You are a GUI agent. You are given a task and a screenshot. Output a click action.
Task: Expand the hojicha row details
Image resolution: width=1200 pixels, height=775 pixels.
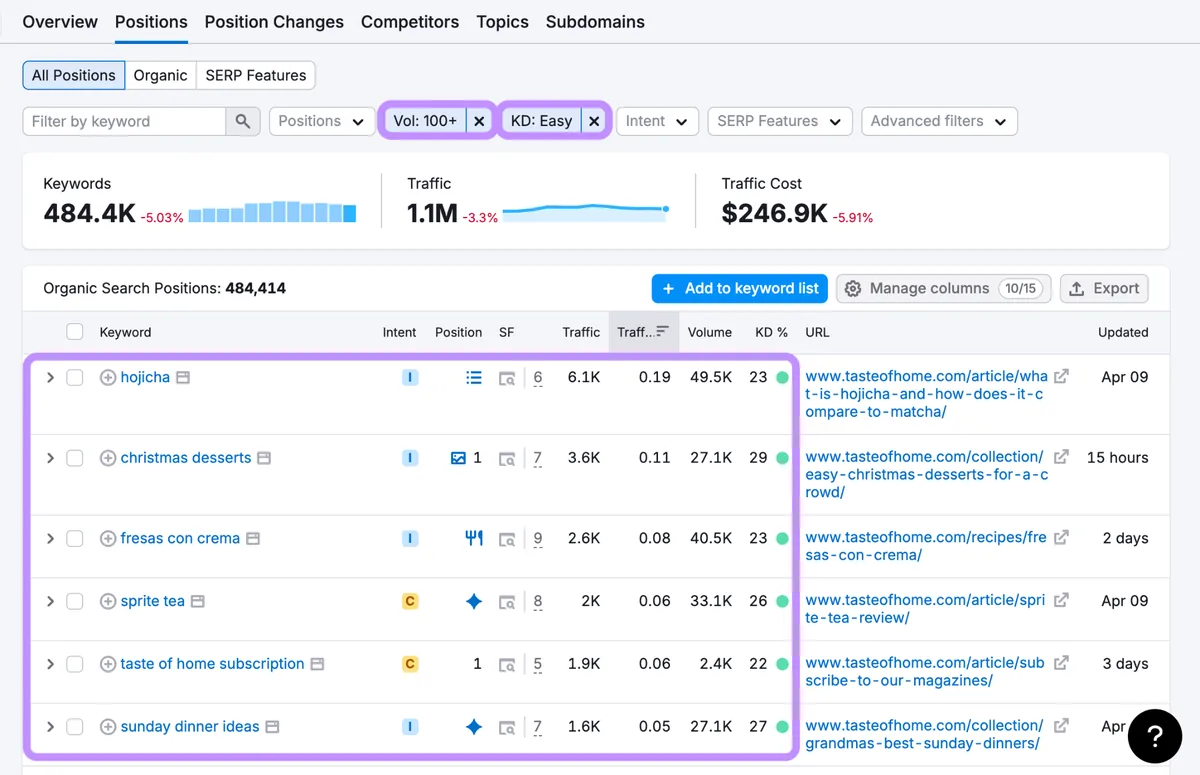(50, 377)
